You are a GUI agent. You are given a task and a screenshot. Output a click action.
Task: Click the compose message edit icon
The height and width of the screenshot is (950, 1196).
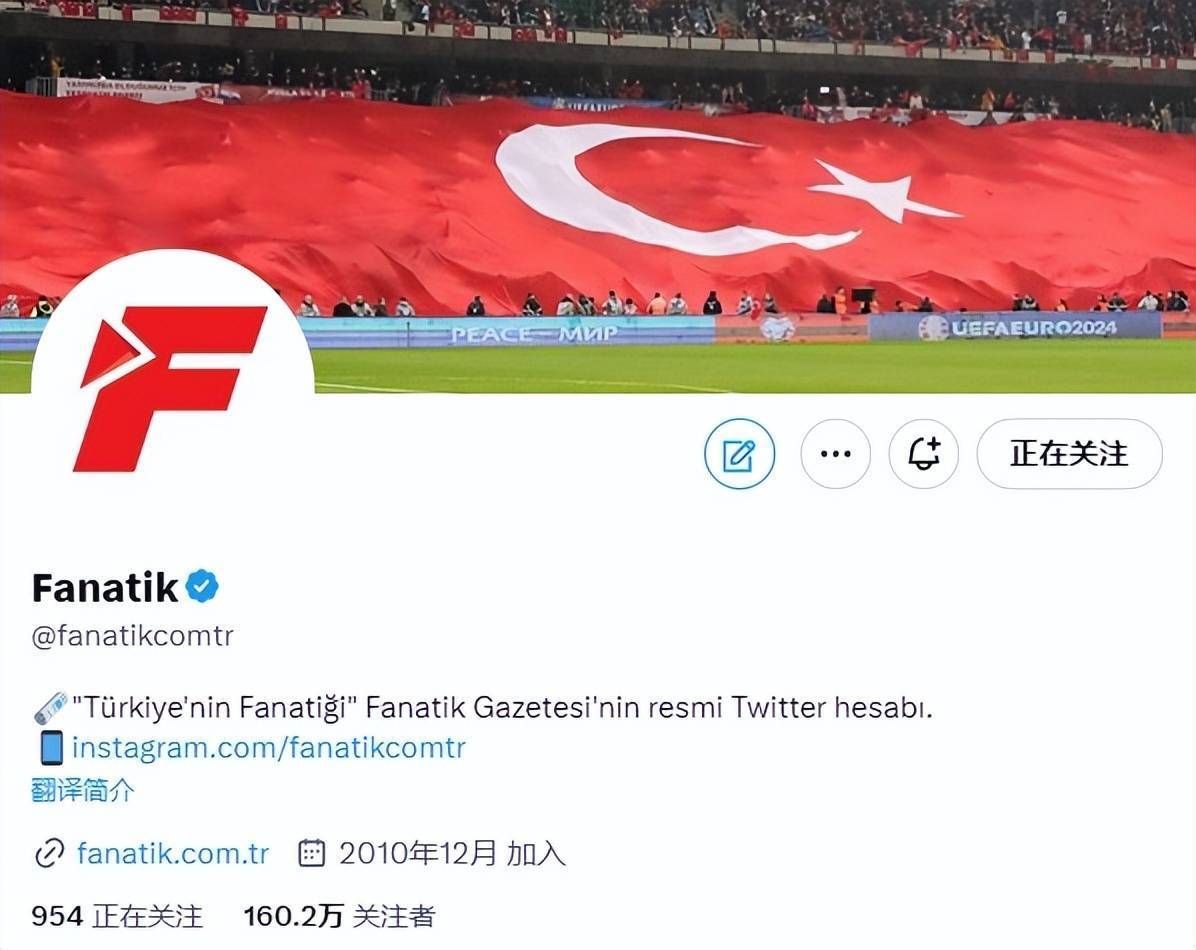[x=739, y=454]
